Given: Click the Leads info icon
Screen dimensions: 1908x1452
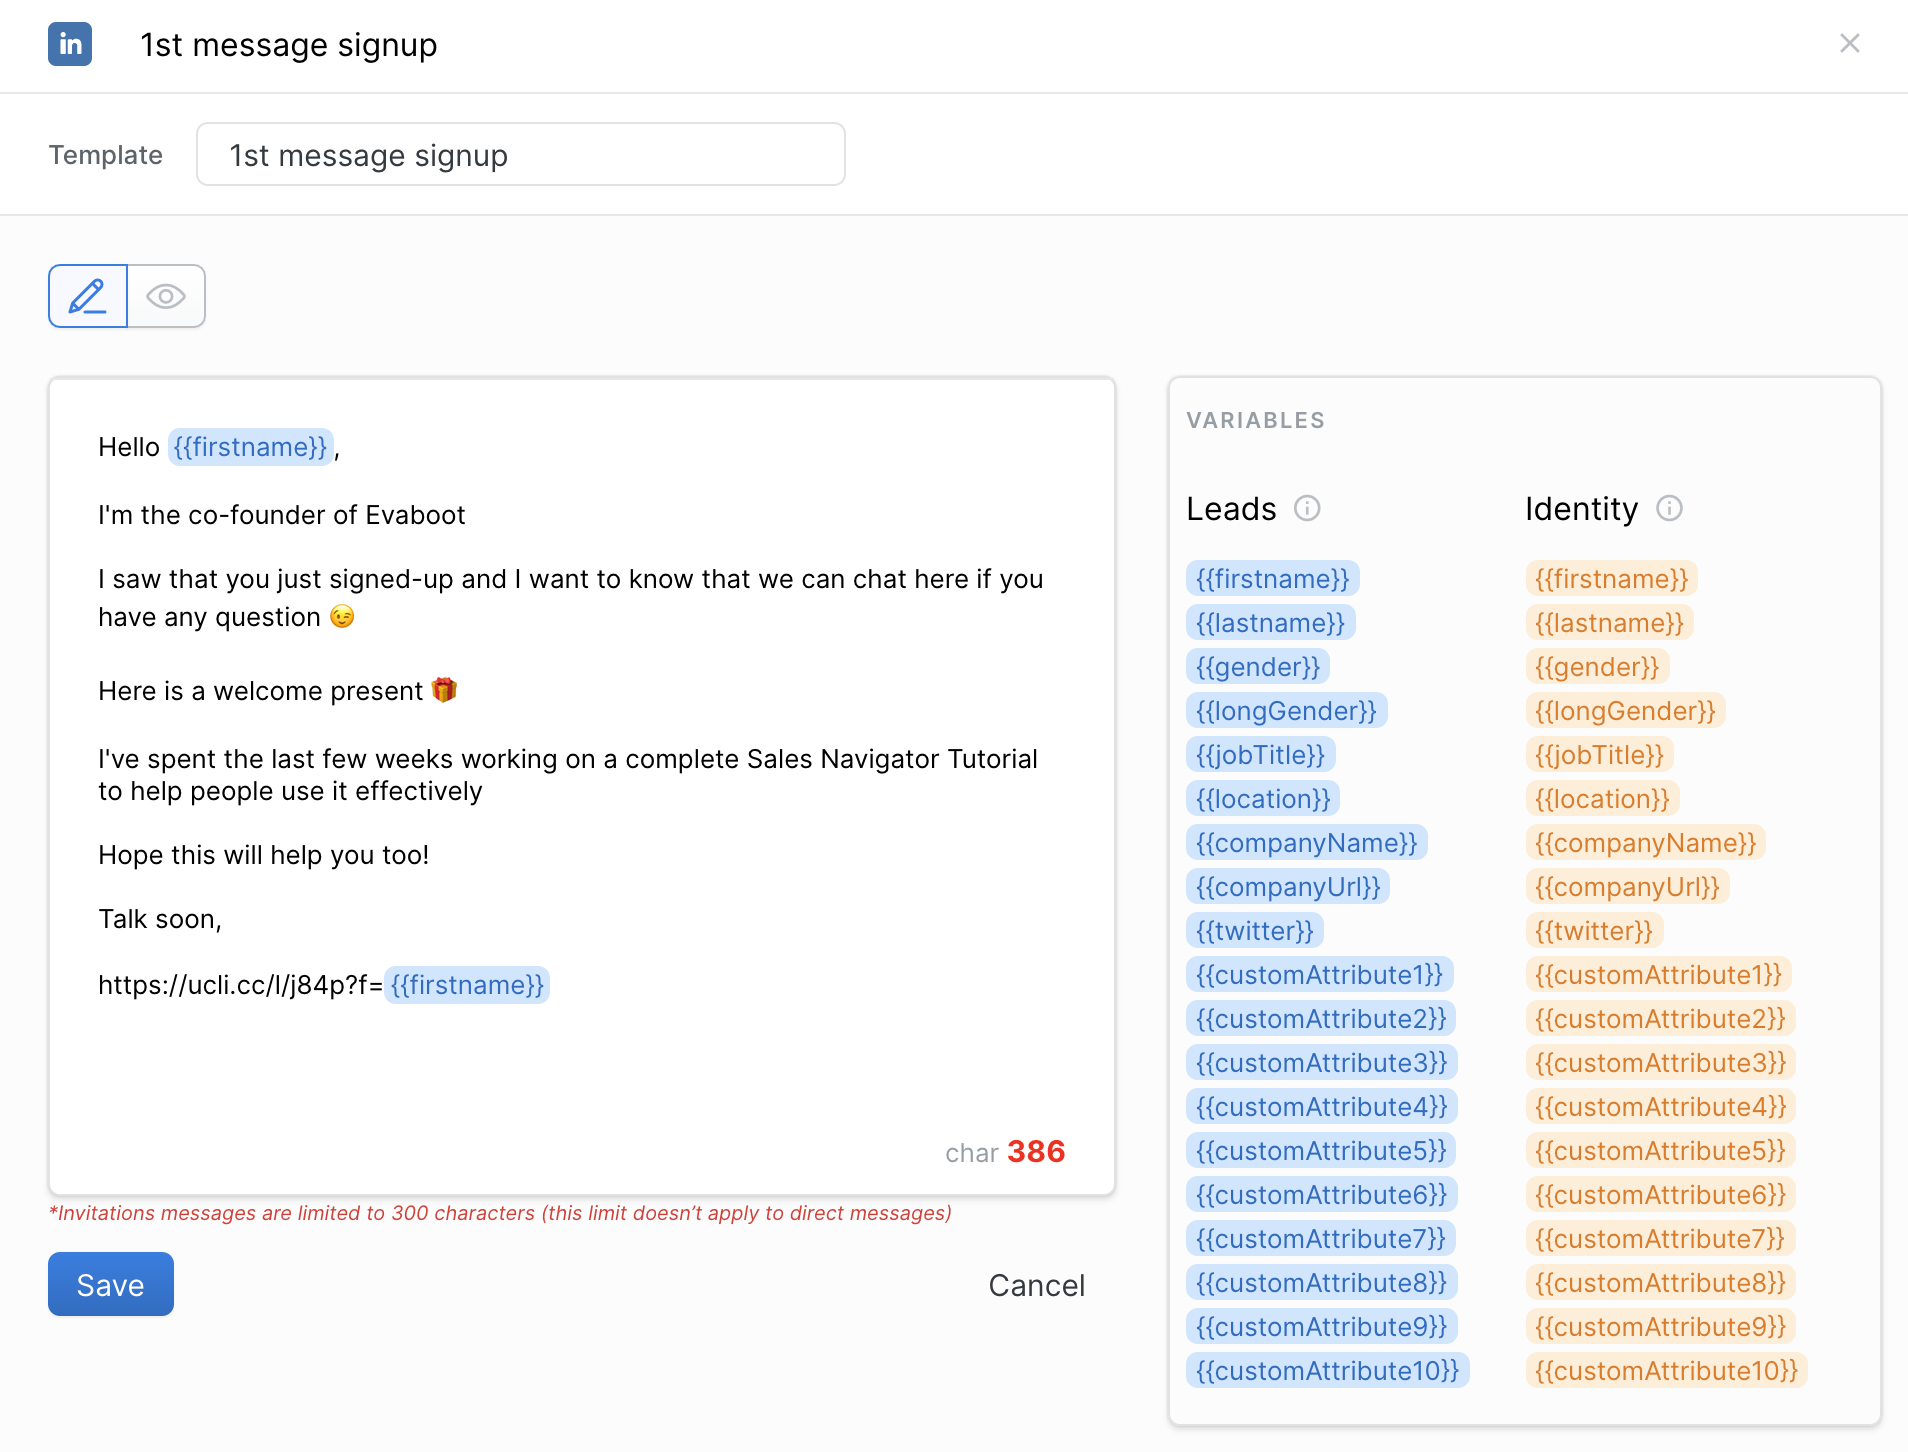Looking at the screenshot, I should (x=1307, y=509).
